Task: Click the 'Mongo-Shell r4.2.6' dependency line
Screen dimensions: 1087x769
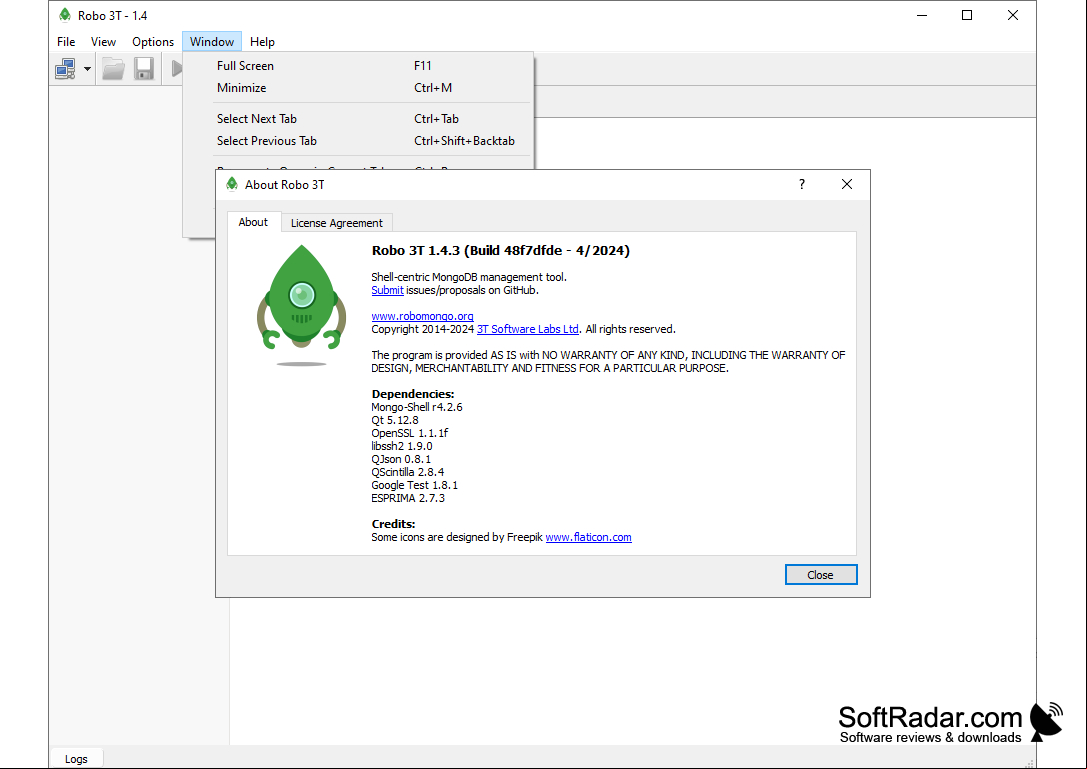Action: (417, 407)
